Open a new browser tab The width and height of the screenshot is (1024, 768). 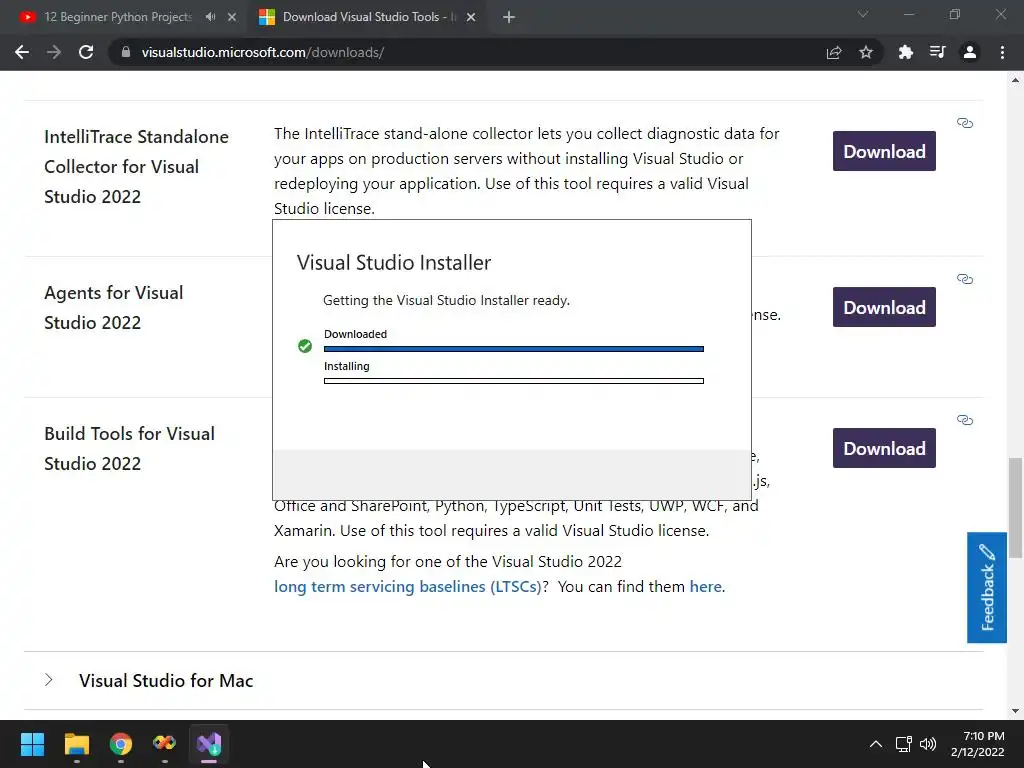pos(509,17)
